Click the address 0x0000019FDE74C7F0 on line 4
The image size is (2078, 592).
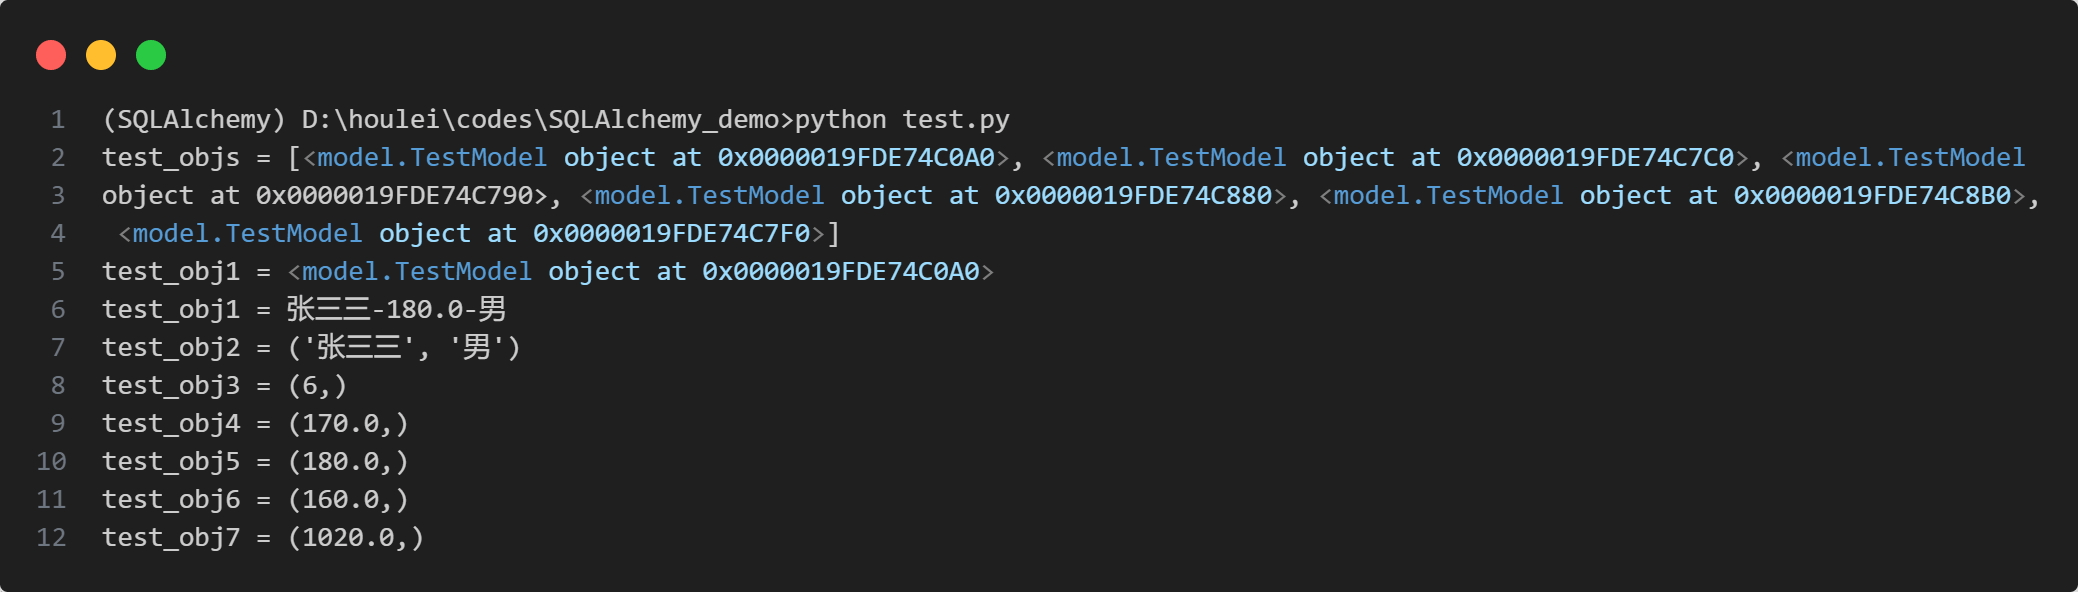[671, 234]
